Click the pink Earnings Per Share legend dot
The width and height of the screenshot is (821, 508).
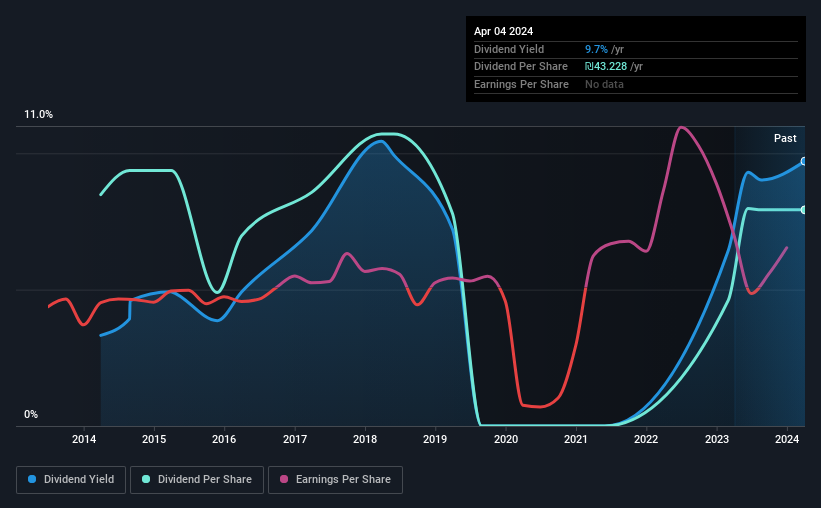pyautogui.click(x=284, y=479)
